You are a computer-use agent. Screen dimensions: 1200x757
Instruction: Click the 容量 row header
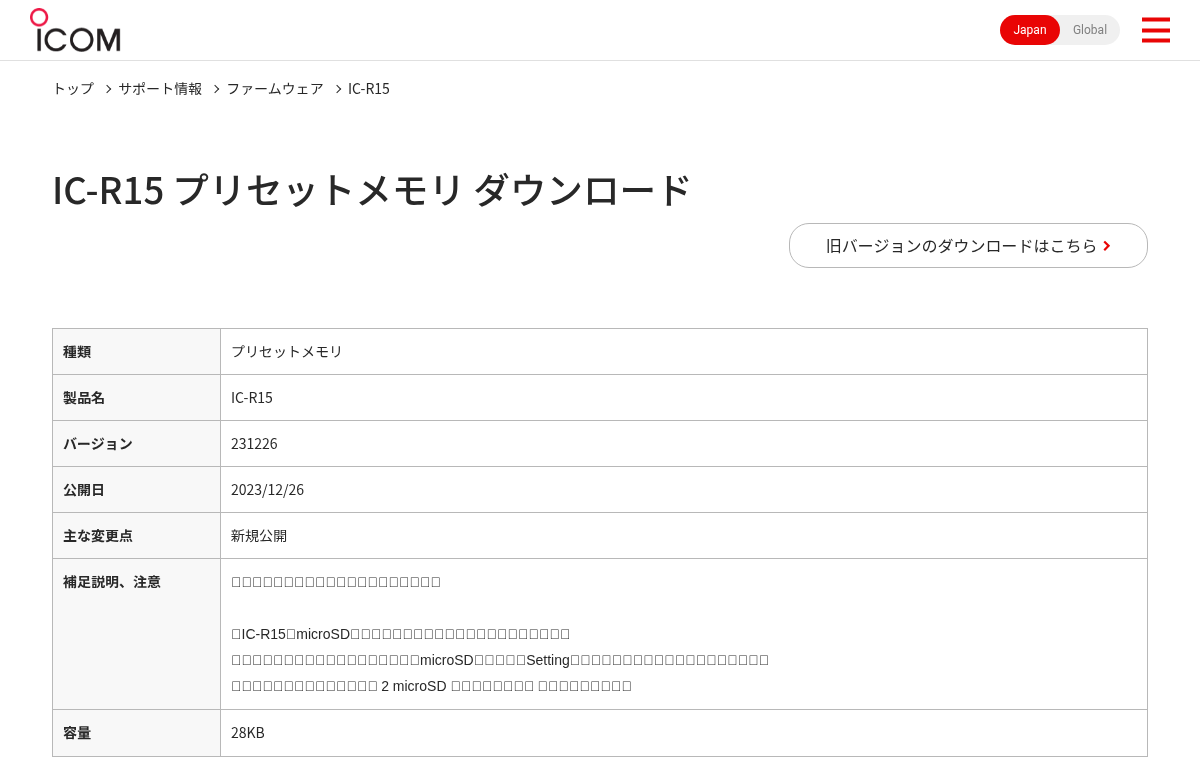[136, 733]
